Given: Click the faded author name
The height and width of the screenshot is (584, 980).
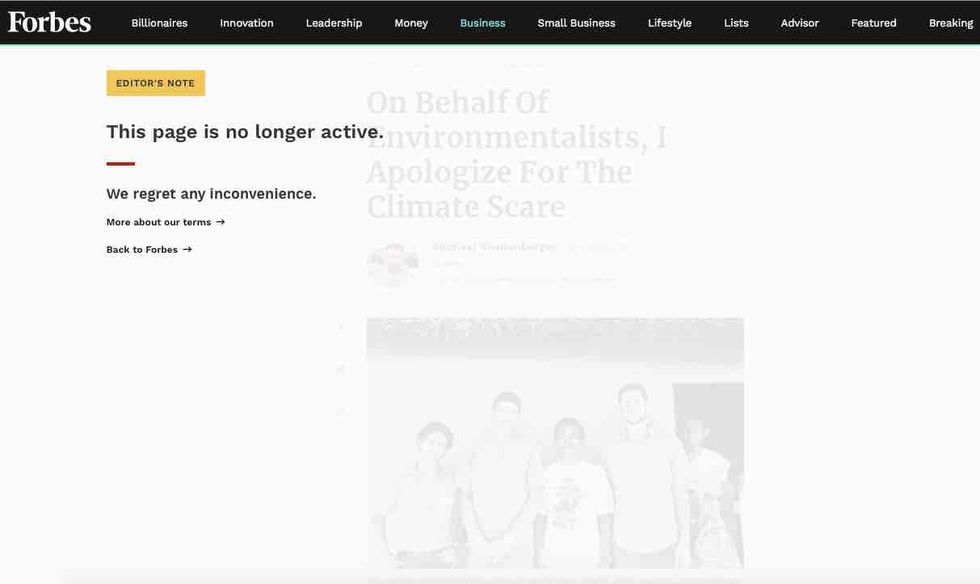Looking at the screenshot, I should click(x=493, y=247).
